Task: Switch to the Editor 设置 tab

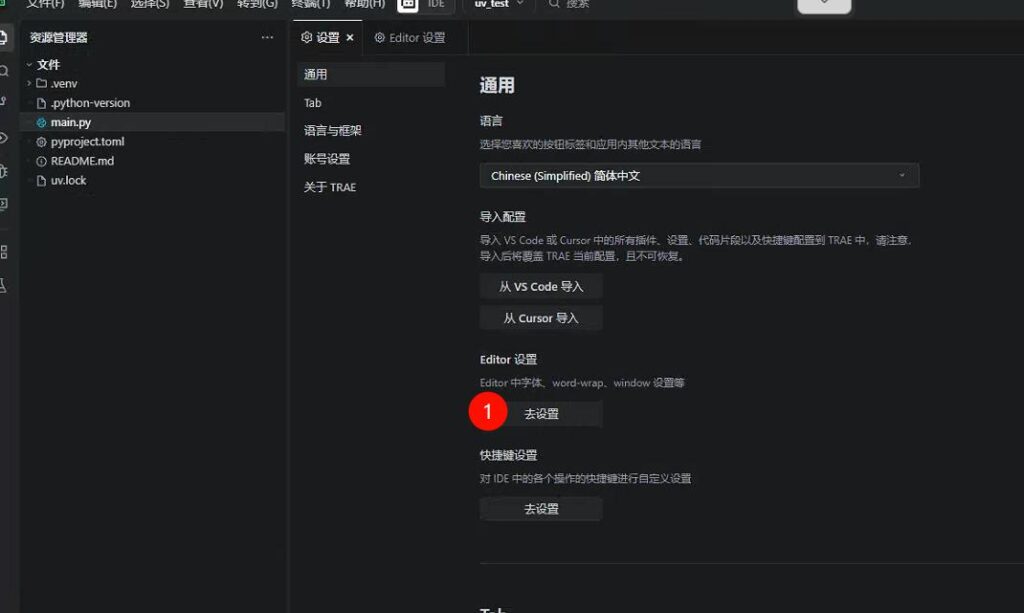Action: pyautogui.click(x=411, y=38)
